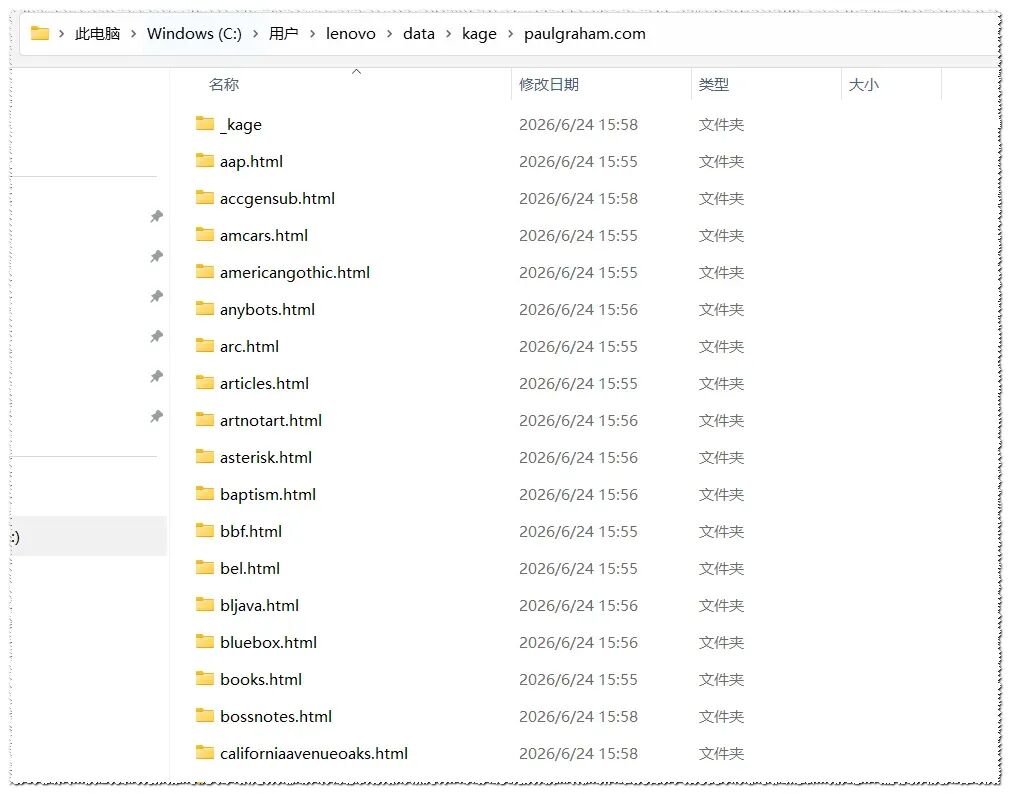The image size is (1011, 794).
Task: Expand chevron after data in breadcrumb
Action: [449, 34]
